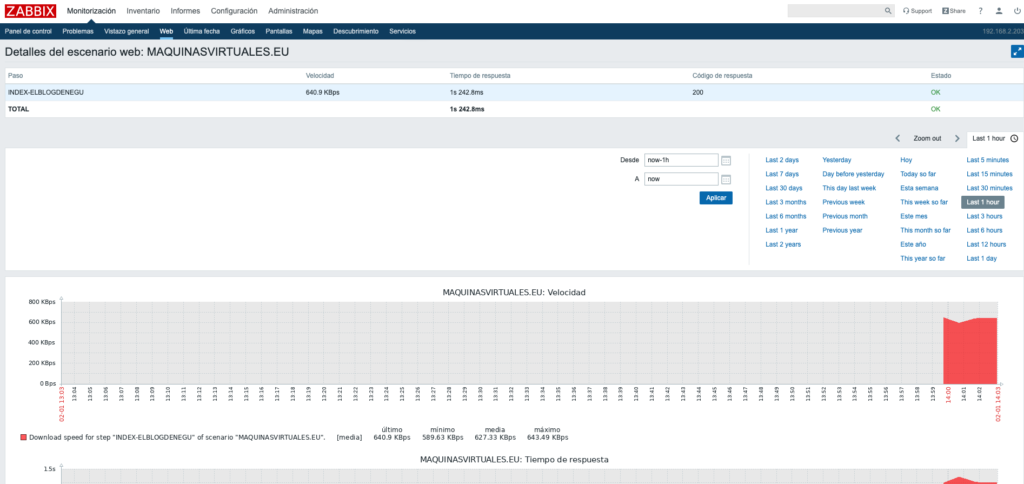Screen dimensions: 1024x484
Task: Select Previous year range
Action: coord(842,231)
